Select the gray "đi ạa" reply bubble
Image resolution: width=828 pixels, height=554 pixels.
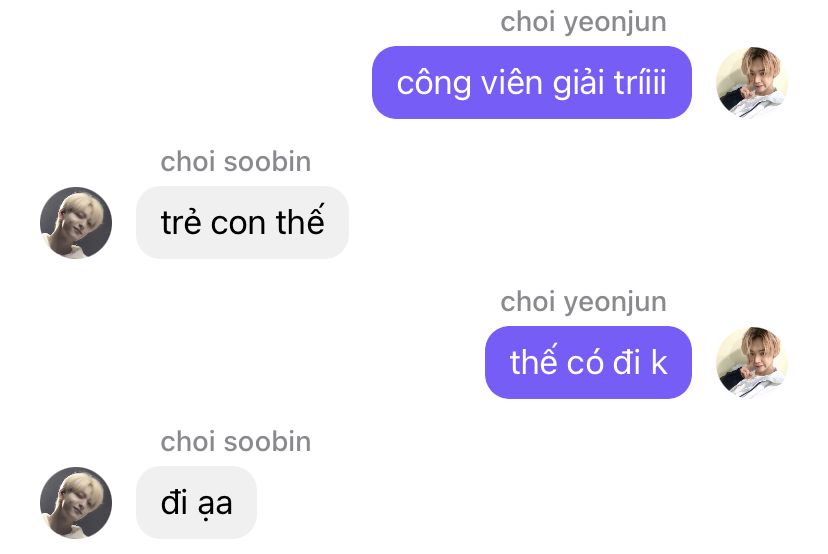[196, 502]
